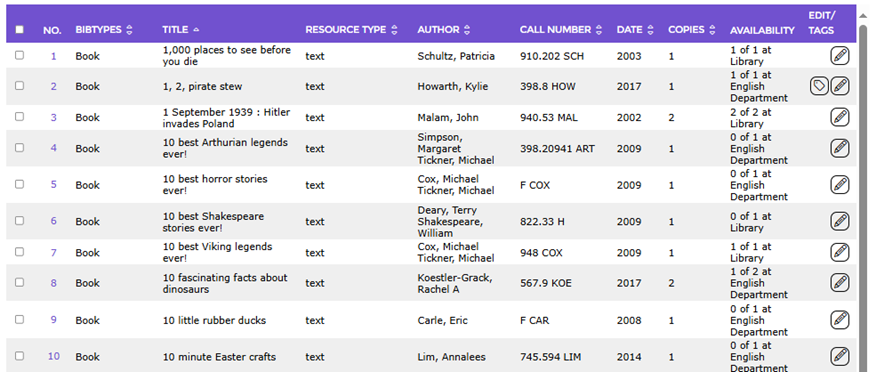Check the horror stories row box
The height and width of the screenshot is (372, 876).
[20, 184]
